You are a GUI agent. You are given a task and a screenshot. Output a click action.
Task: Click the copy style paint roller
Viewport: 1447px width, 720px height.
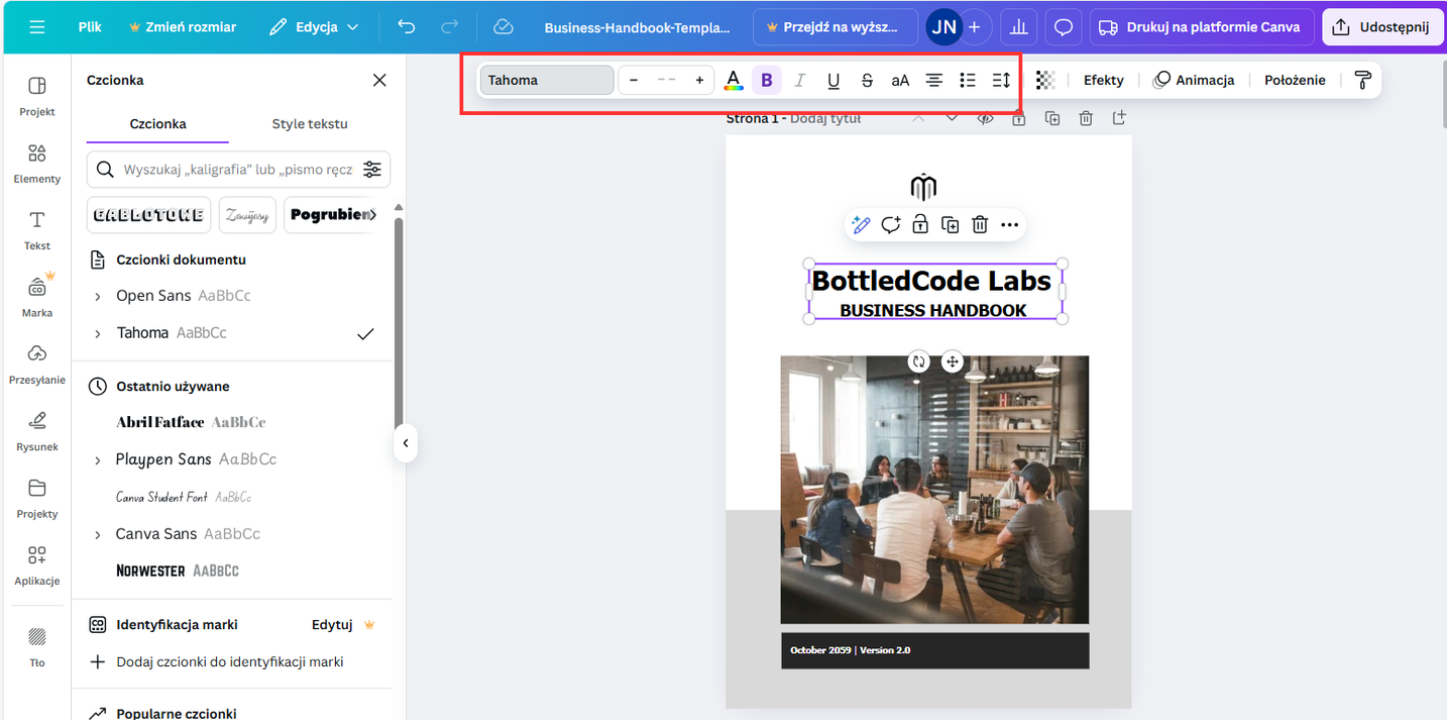pyautogui.click(x=1362, y=80)
